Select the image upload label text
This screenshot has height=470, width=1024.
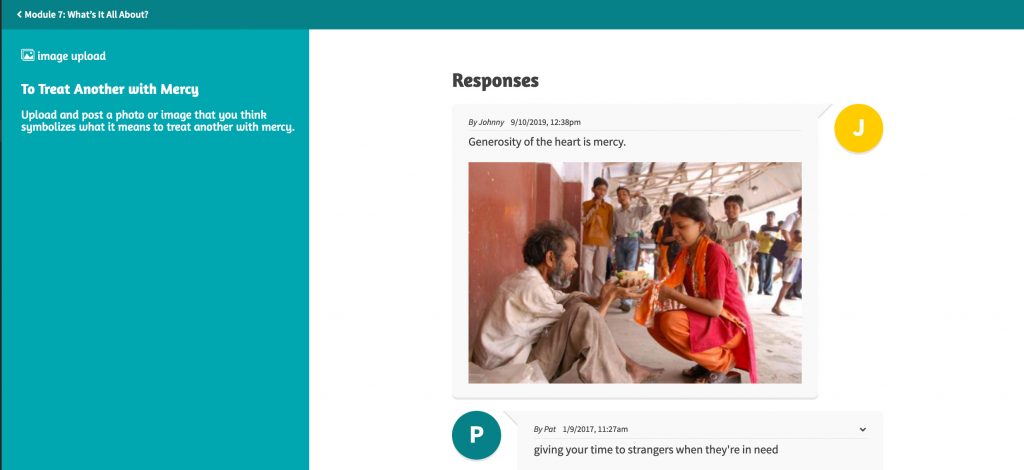pos(71,56)
